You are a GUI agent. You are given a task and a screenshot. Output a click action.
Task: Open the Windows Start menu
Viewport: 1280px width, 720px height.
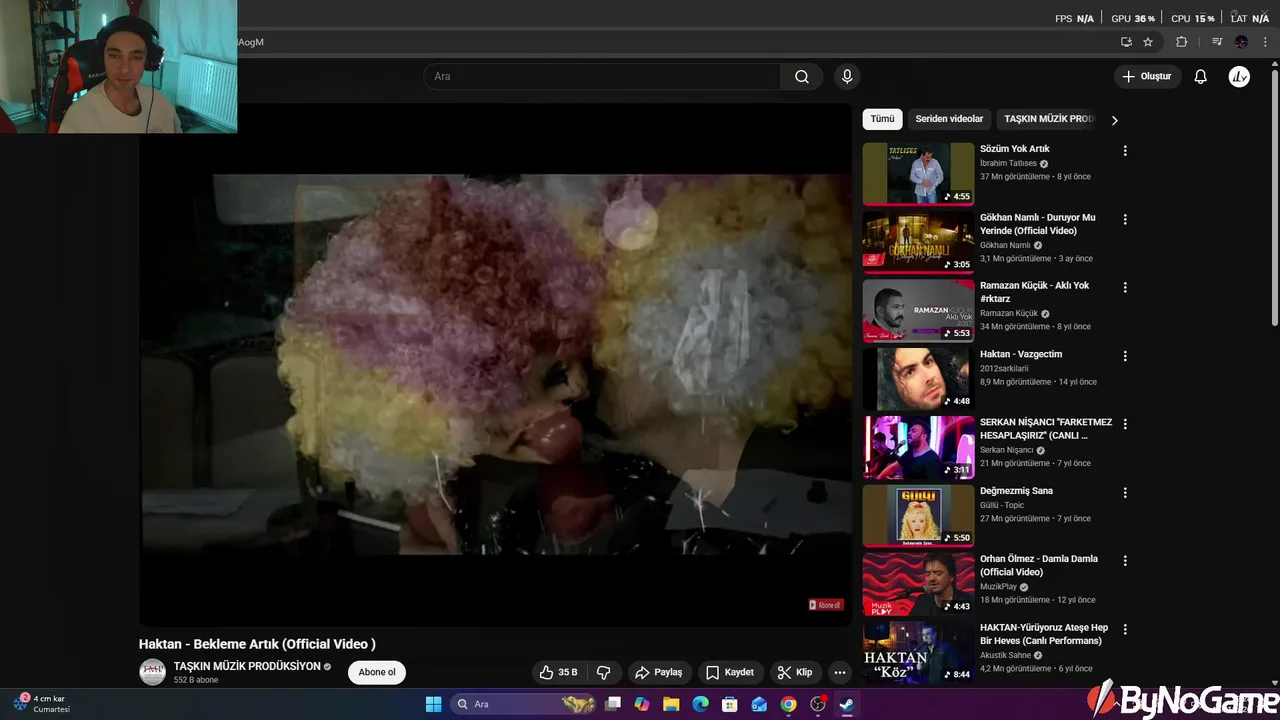click(433, 704)
